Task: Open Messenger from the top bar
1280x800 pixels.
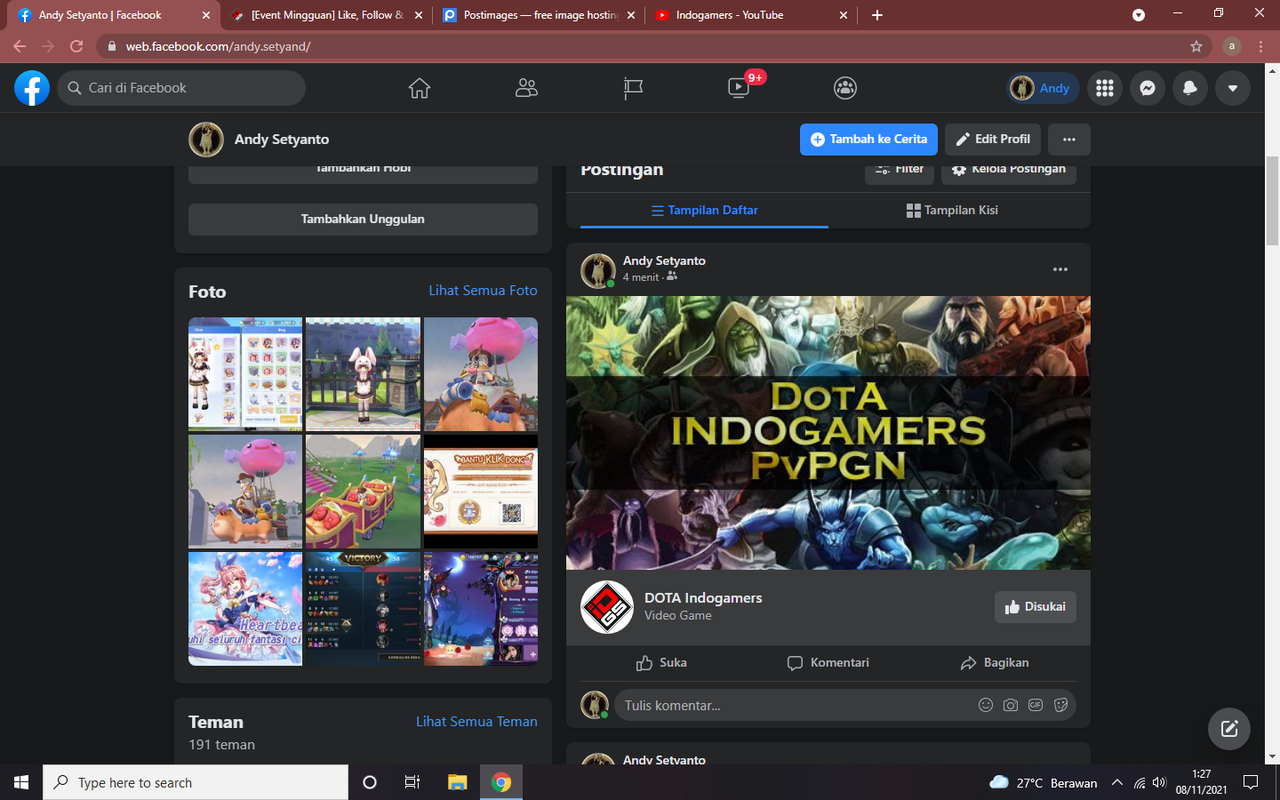Action: tap(1147, 88)
